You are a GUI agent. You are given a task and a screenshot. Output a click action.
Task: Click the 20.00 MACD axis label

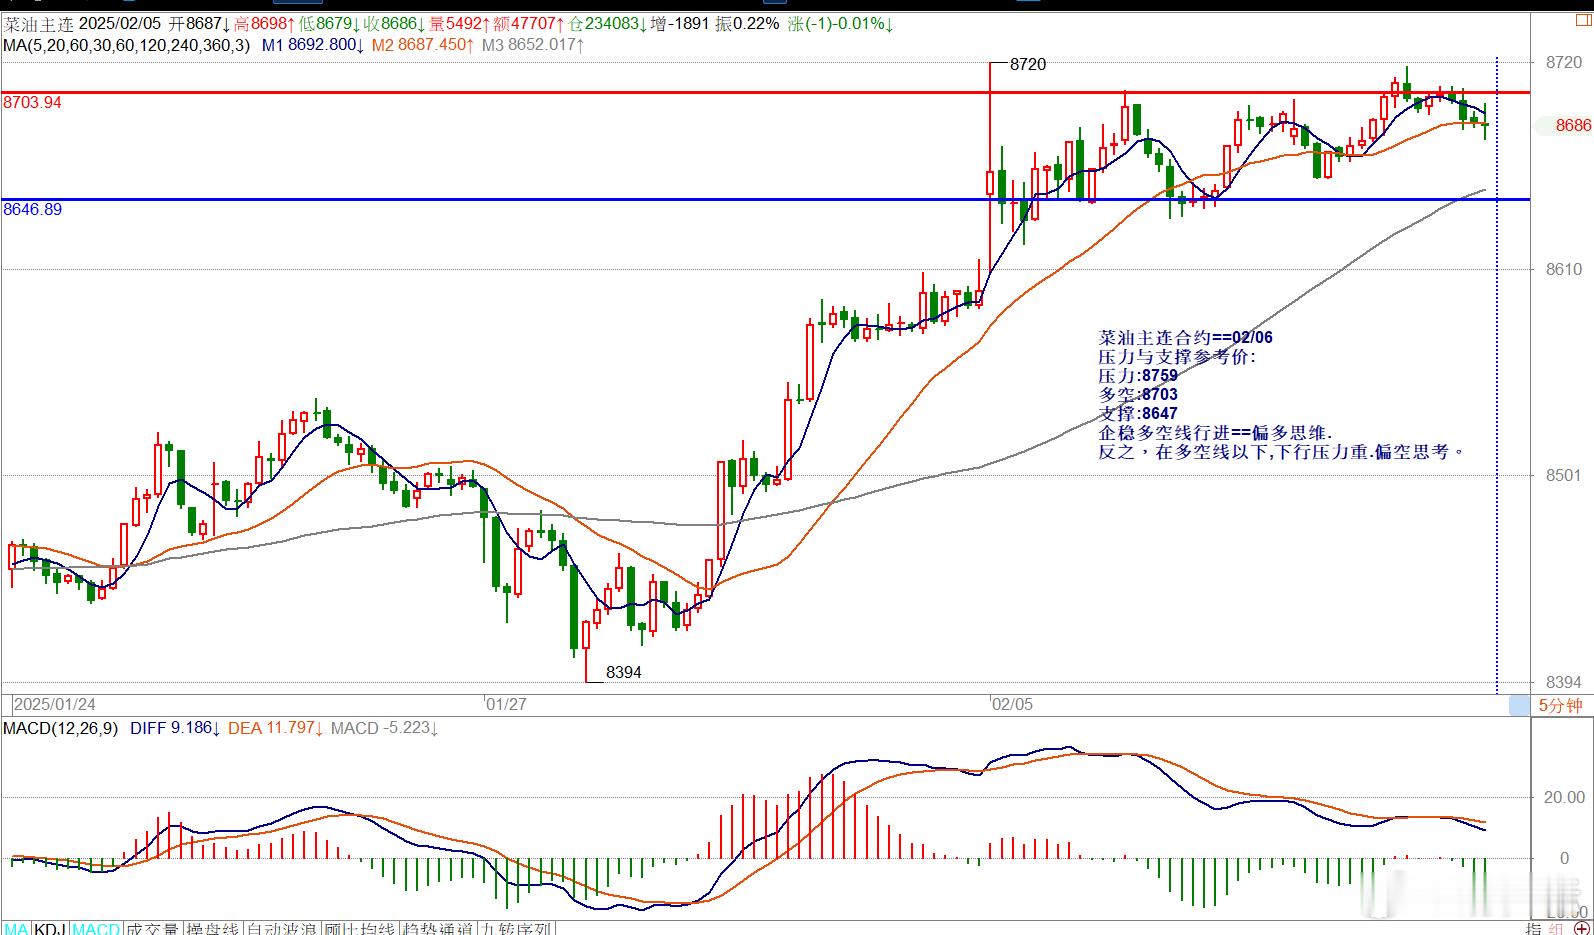point(1564,797)
